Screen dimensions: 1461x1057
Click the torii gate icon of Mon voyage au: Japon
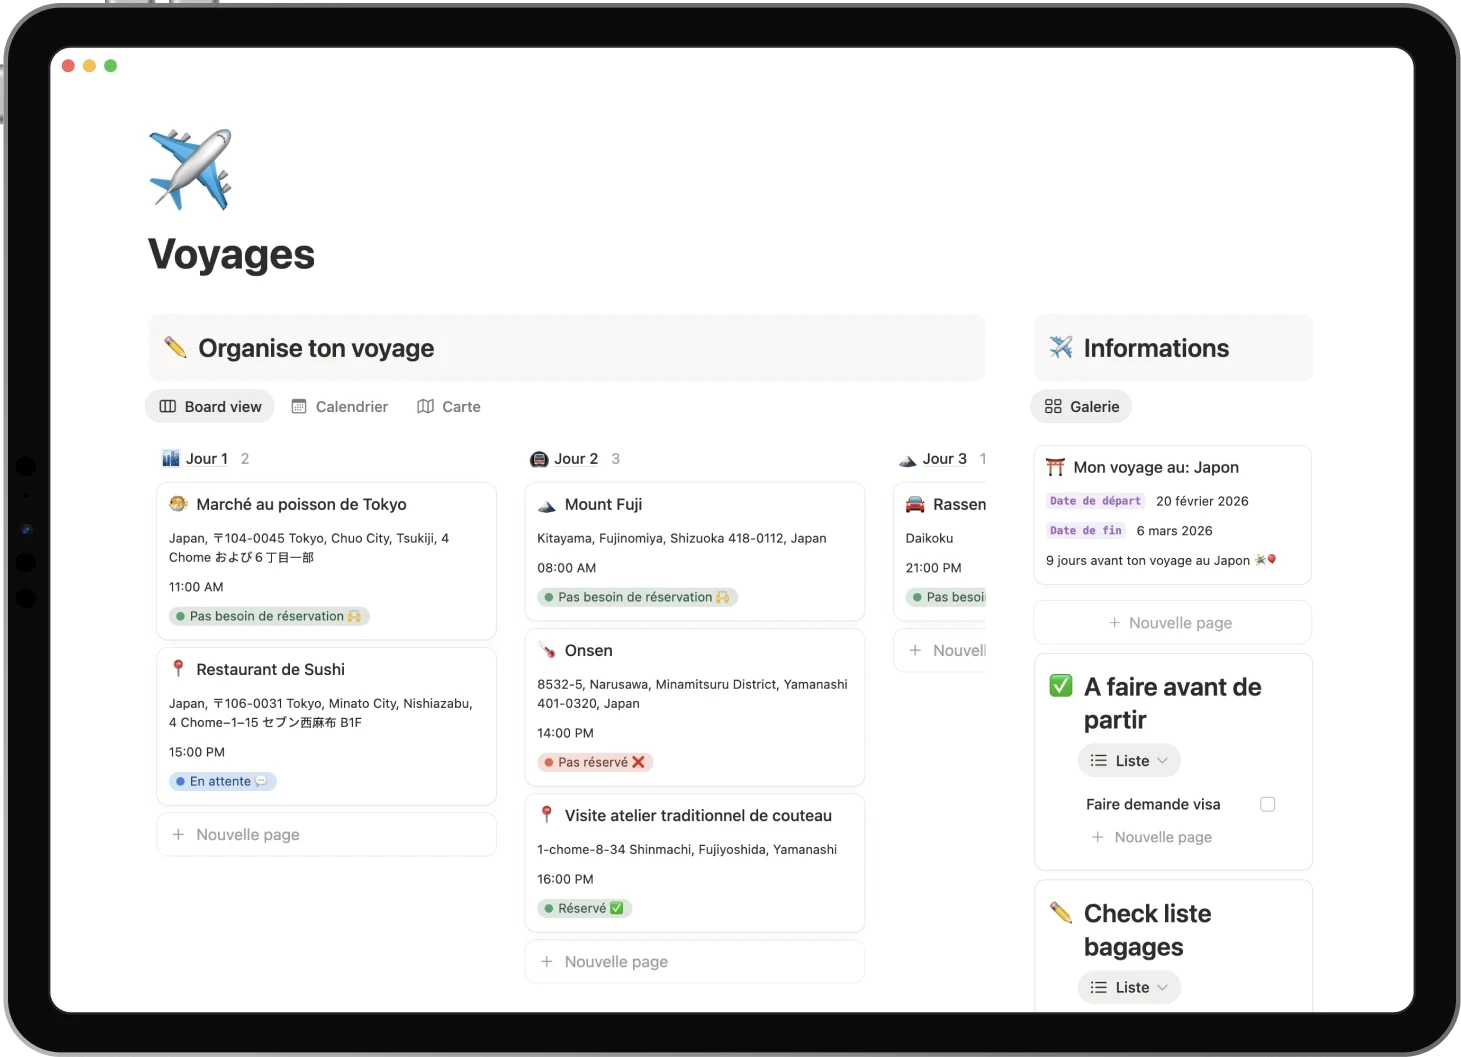(1055, 467)
